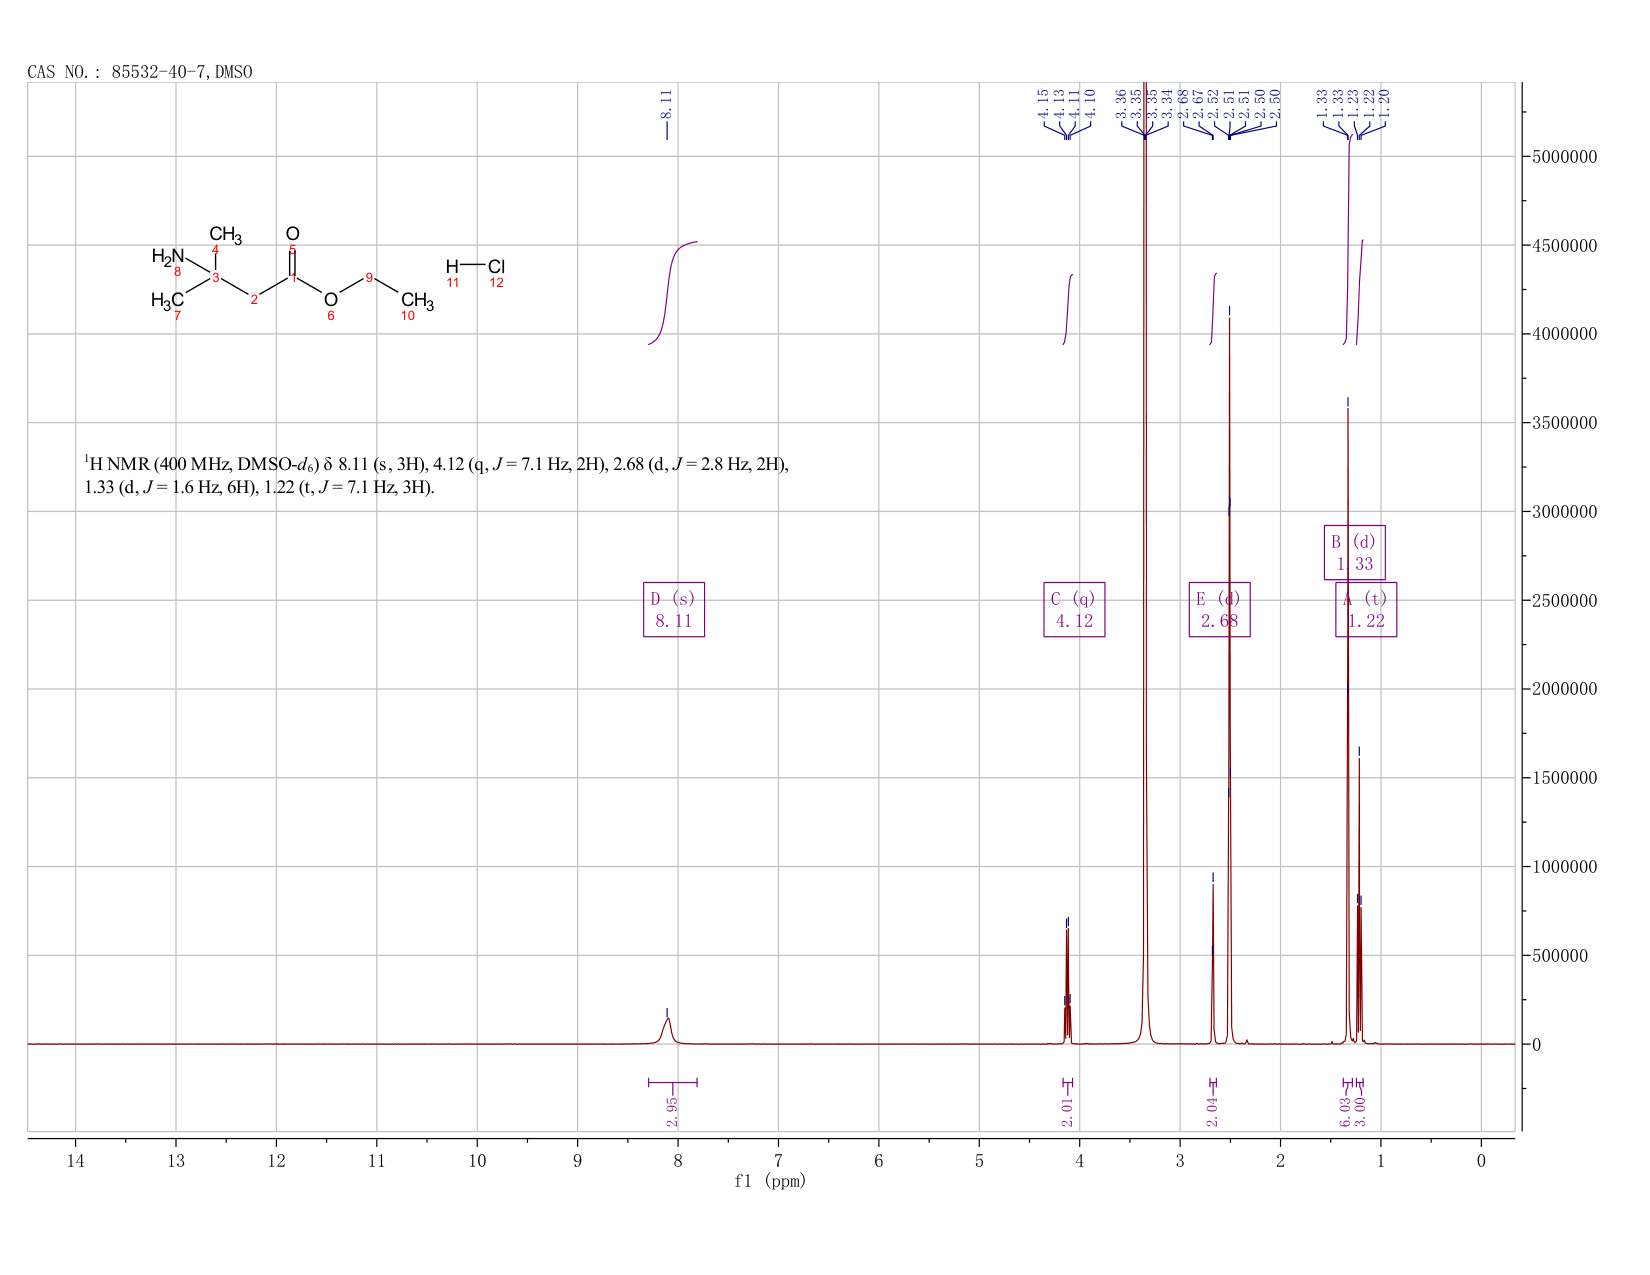The image size is (1650, 1275).
Task: Select the A (t) 1.22 multiplet box
Action: 1366,610
